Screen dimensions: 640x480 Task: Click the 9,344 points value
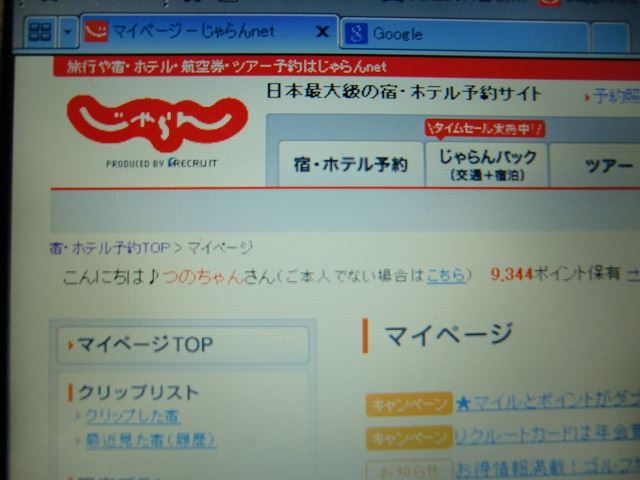(x=512, y=274)
